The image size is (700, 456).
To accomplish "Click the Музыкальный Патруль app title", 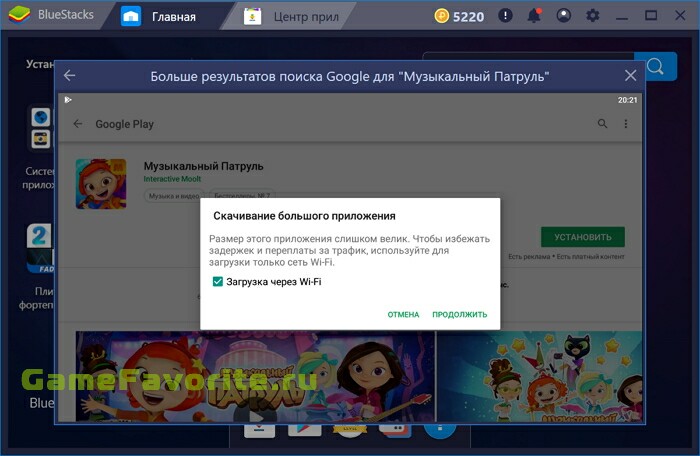I will point(204,166).
